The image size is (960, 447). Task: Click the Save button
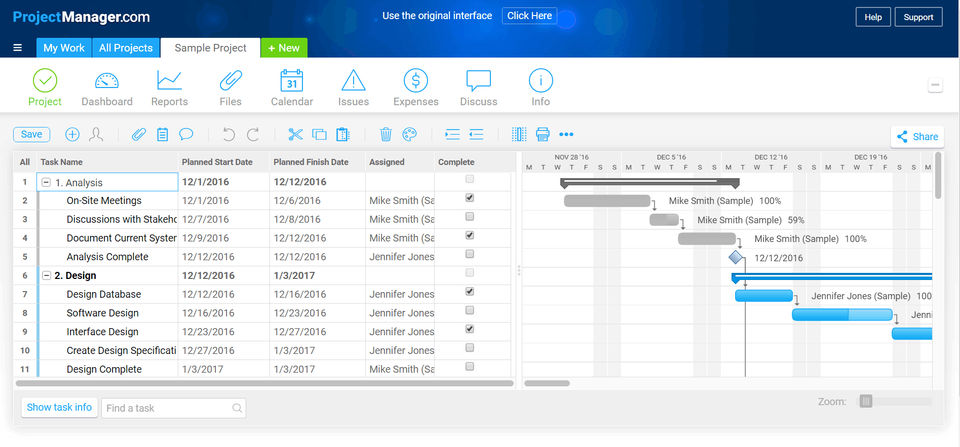point(32,135)
